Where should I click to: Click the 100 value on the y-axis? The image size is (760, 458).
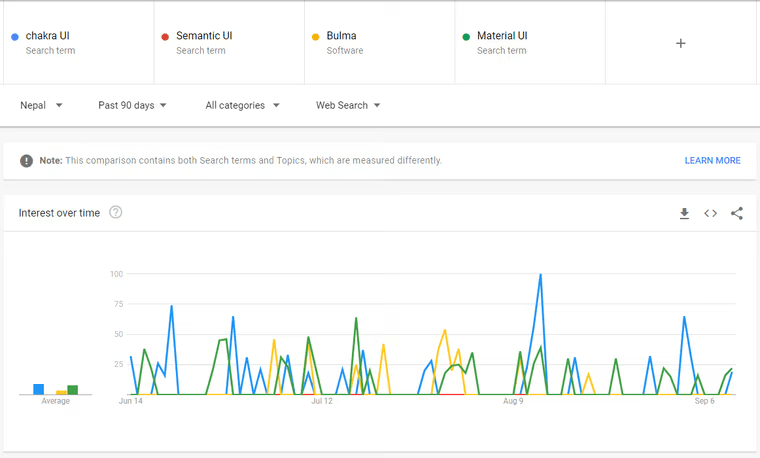pyautogui.click(x=116, y=274)
